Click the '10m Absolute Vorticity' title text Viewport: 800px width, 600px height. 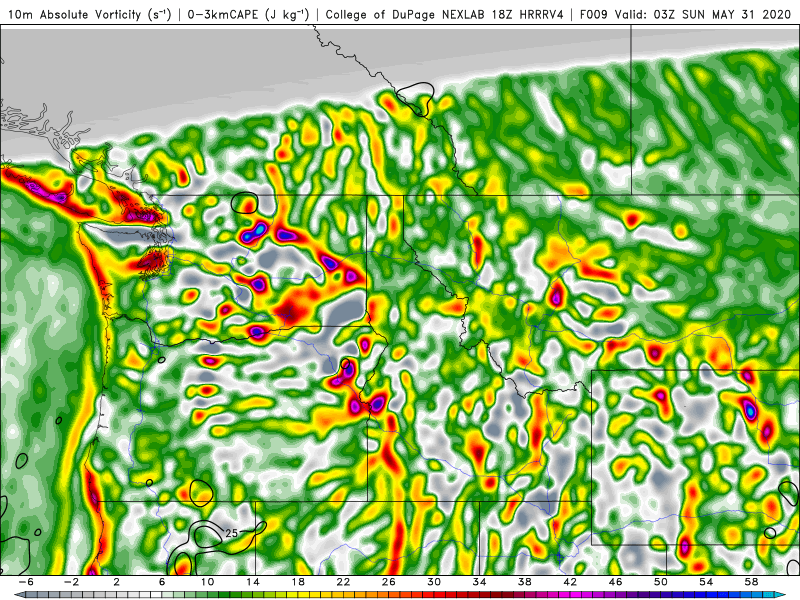click(x=89, y=14)
